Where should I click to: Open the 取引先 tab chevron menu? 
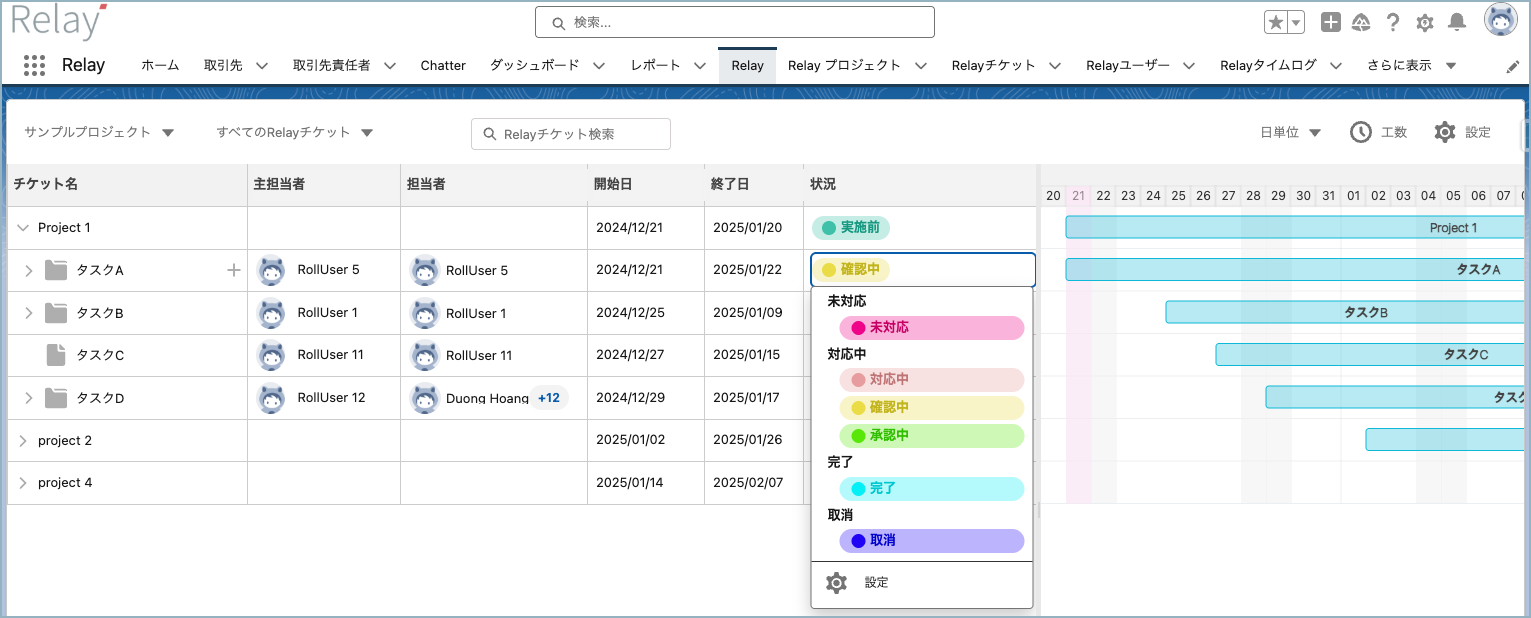coord(262,66)
